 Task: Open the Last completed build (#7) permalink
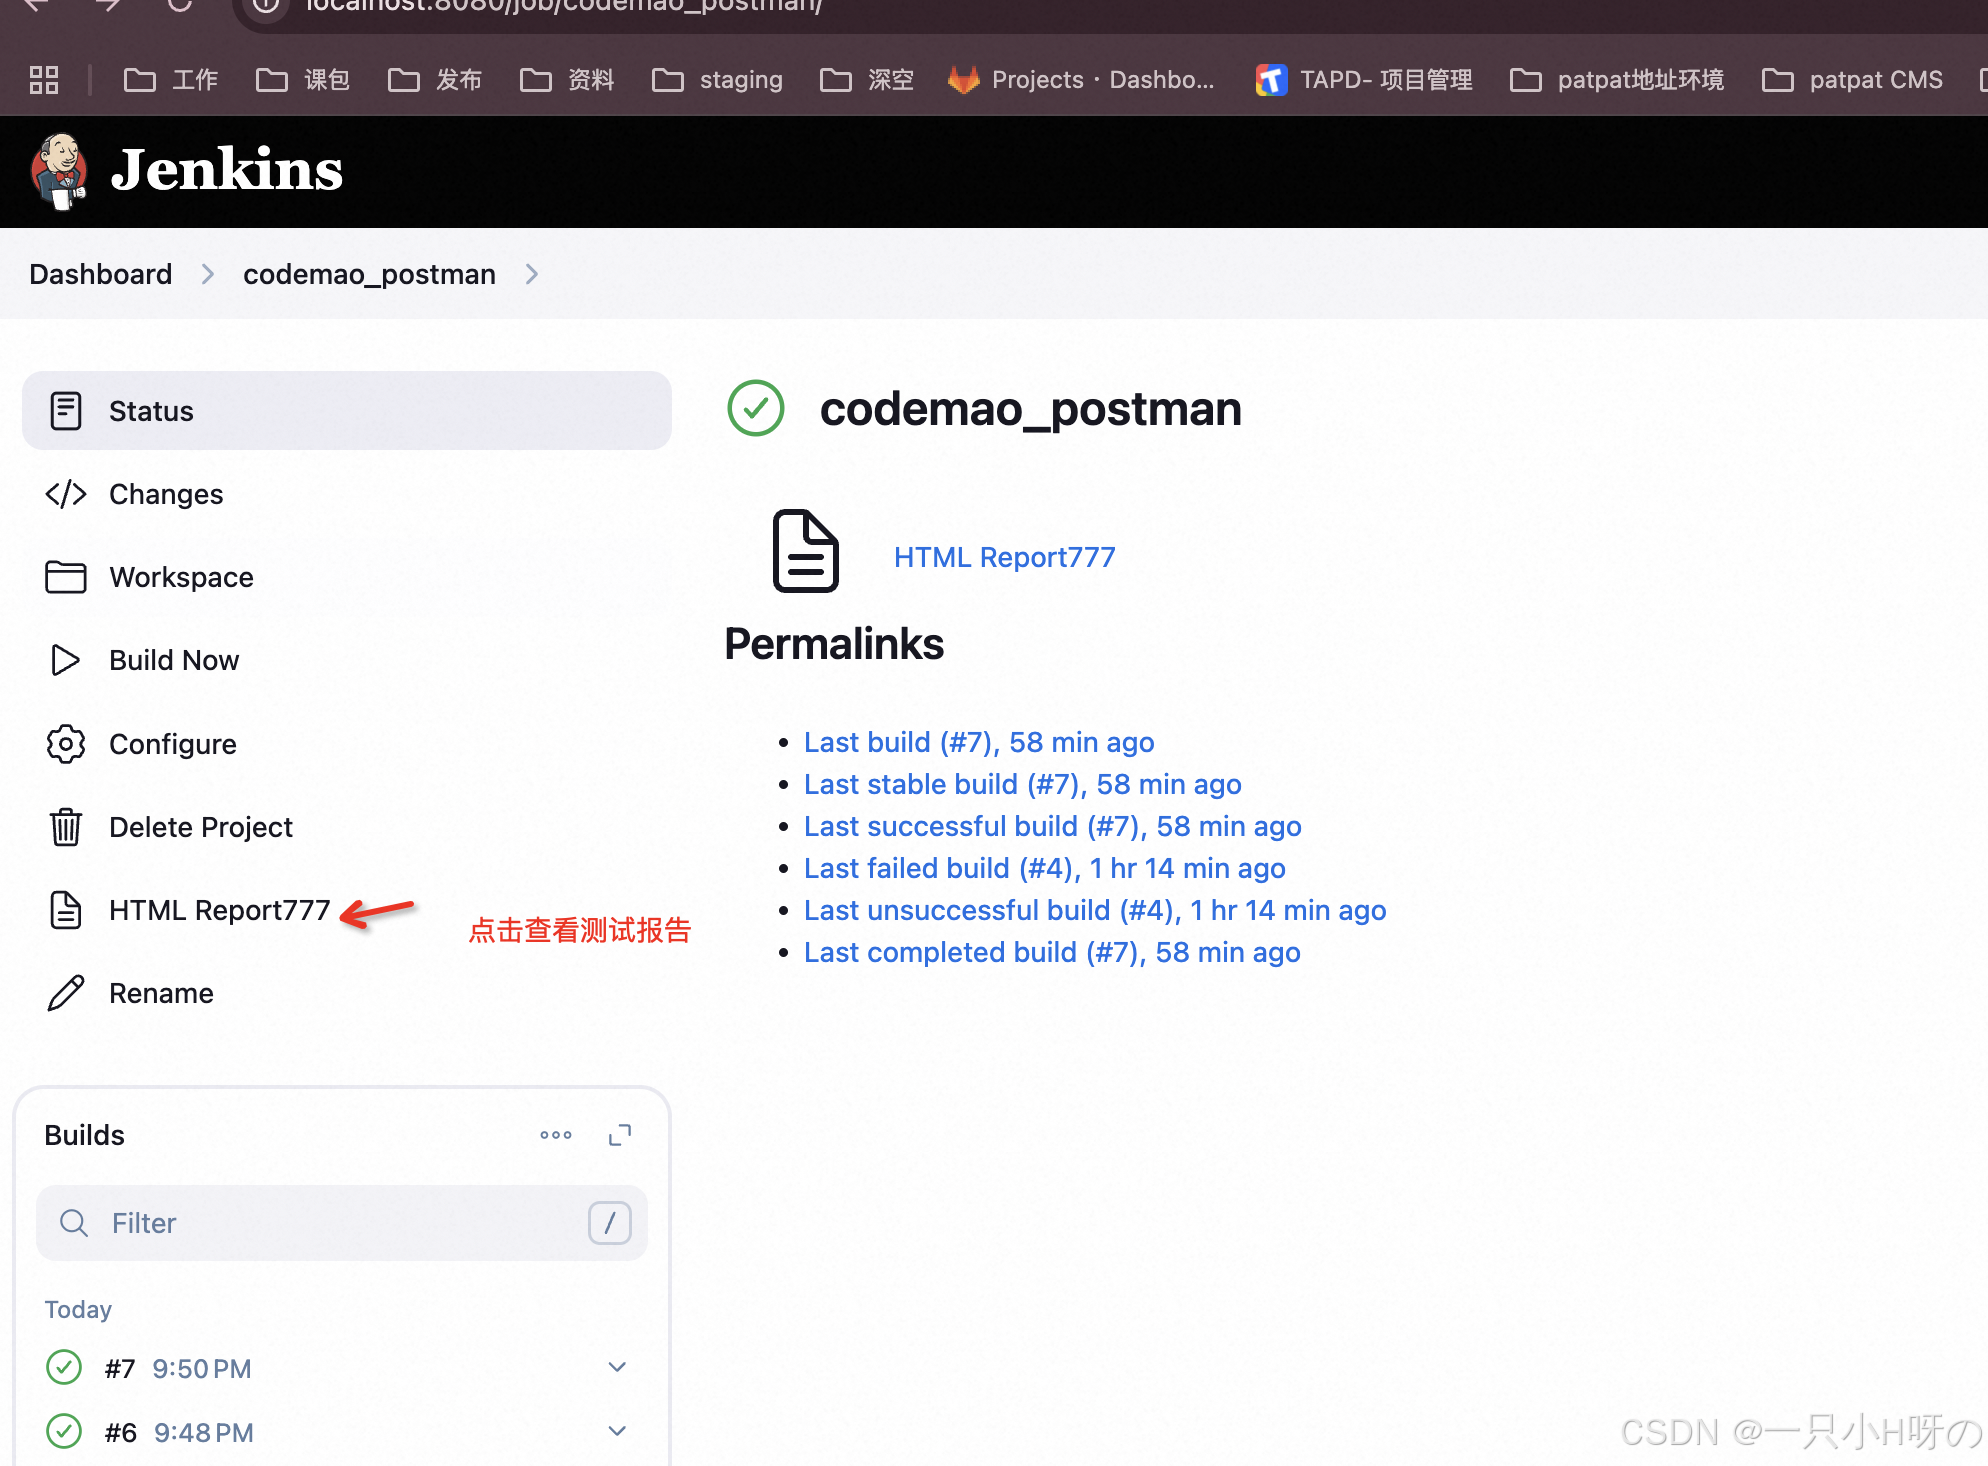click(x=1052, y=952)
